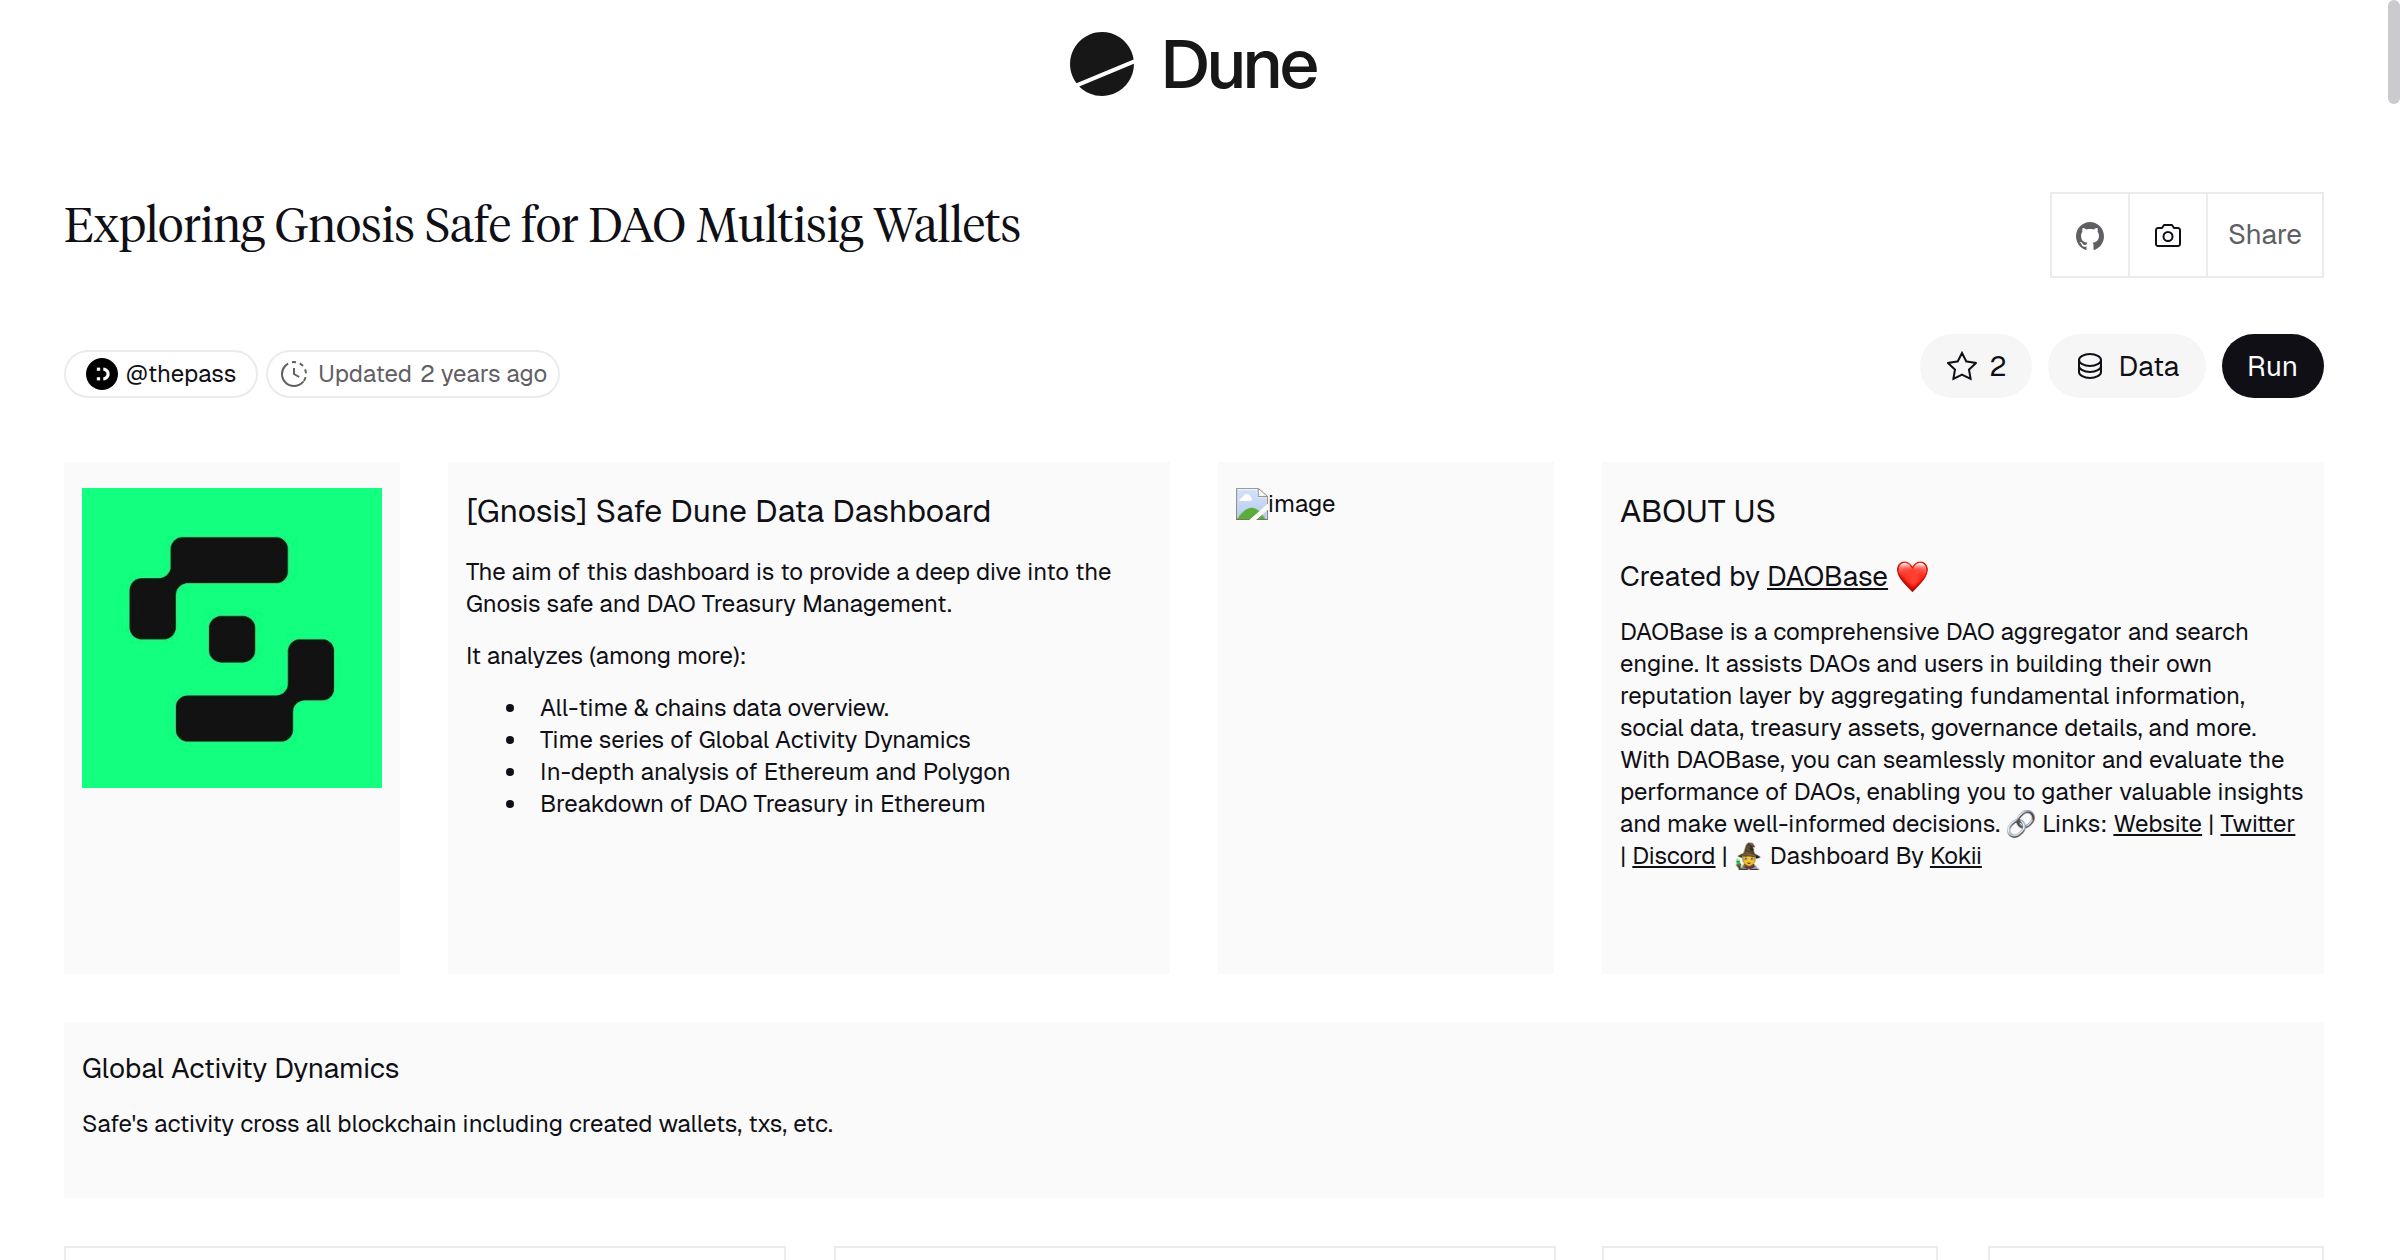
Task: Open the GitHub repository icon
Action: pos(2090,234)
